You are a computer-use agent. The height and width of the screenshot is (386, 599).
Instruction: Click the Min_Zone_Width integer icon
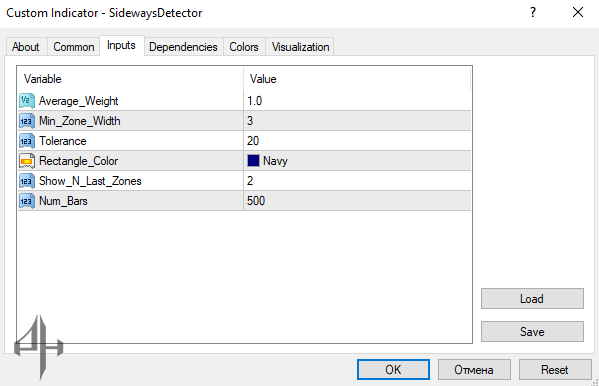point(27,121)
